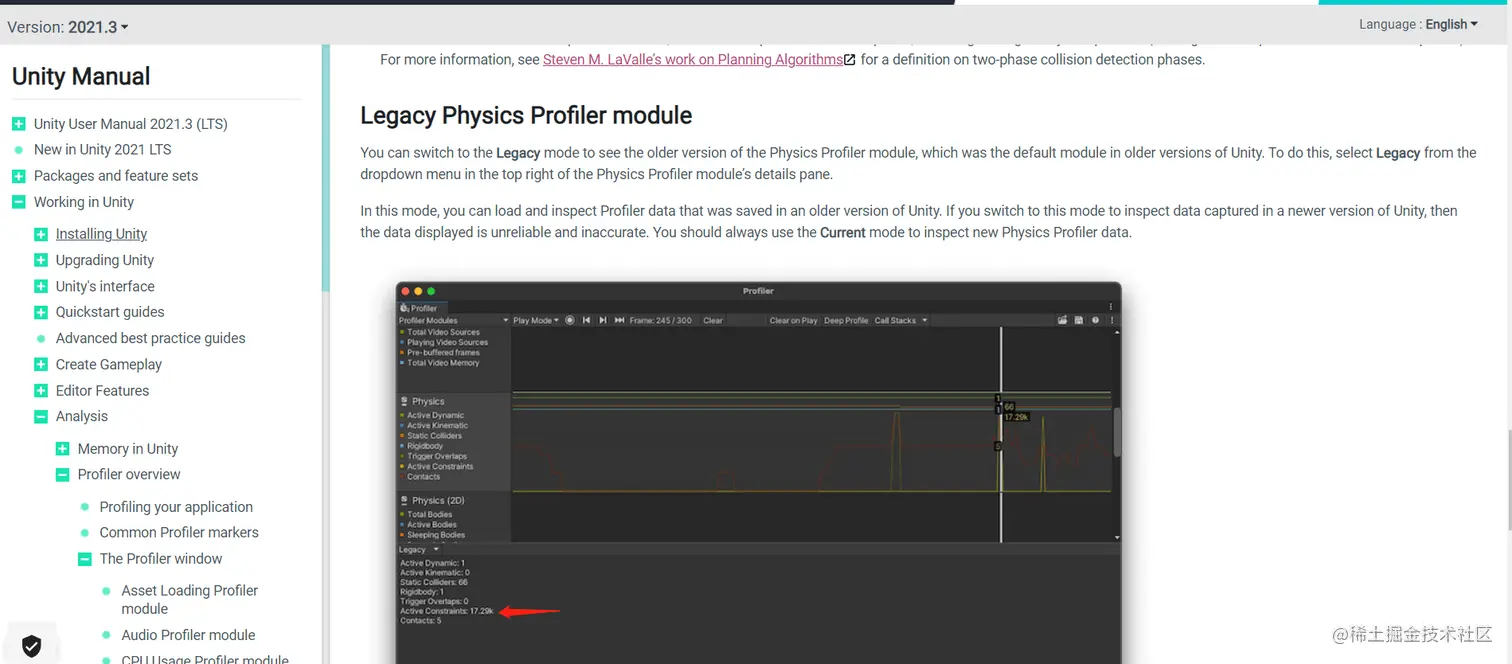Open Asset Loading Profiler module page
The height and width of the screenshot is (664, 1512).
190,600
